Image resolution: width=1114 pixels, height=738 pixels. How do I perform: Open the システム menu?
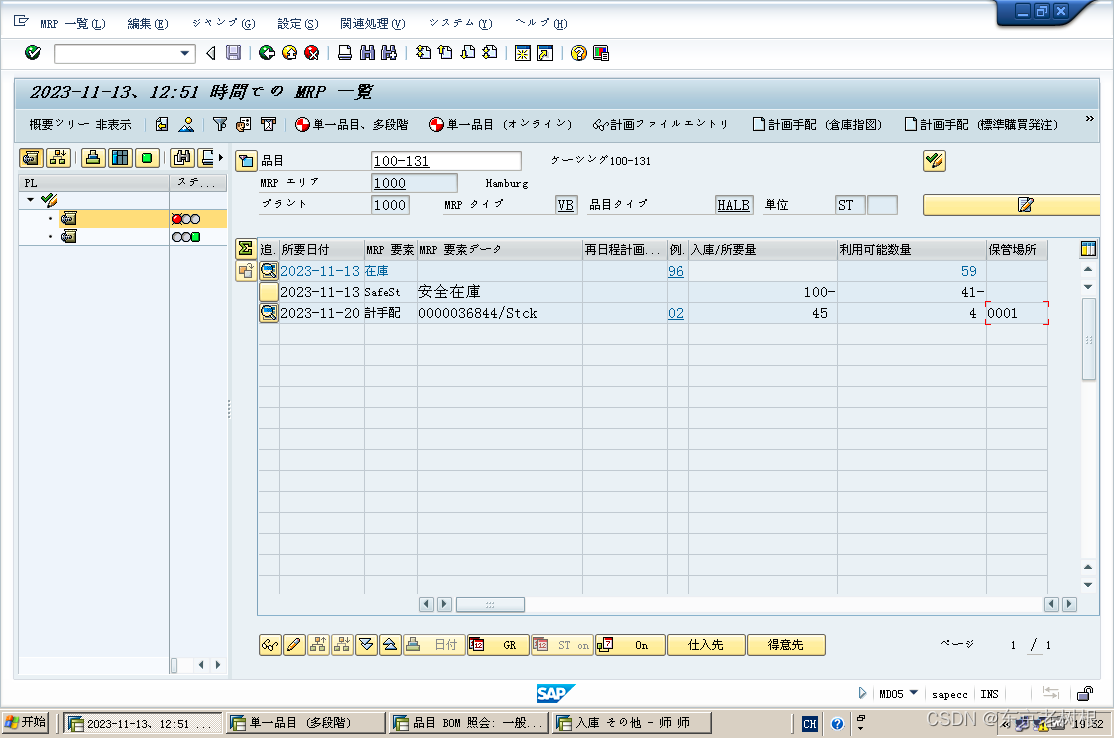click(459, 23)
